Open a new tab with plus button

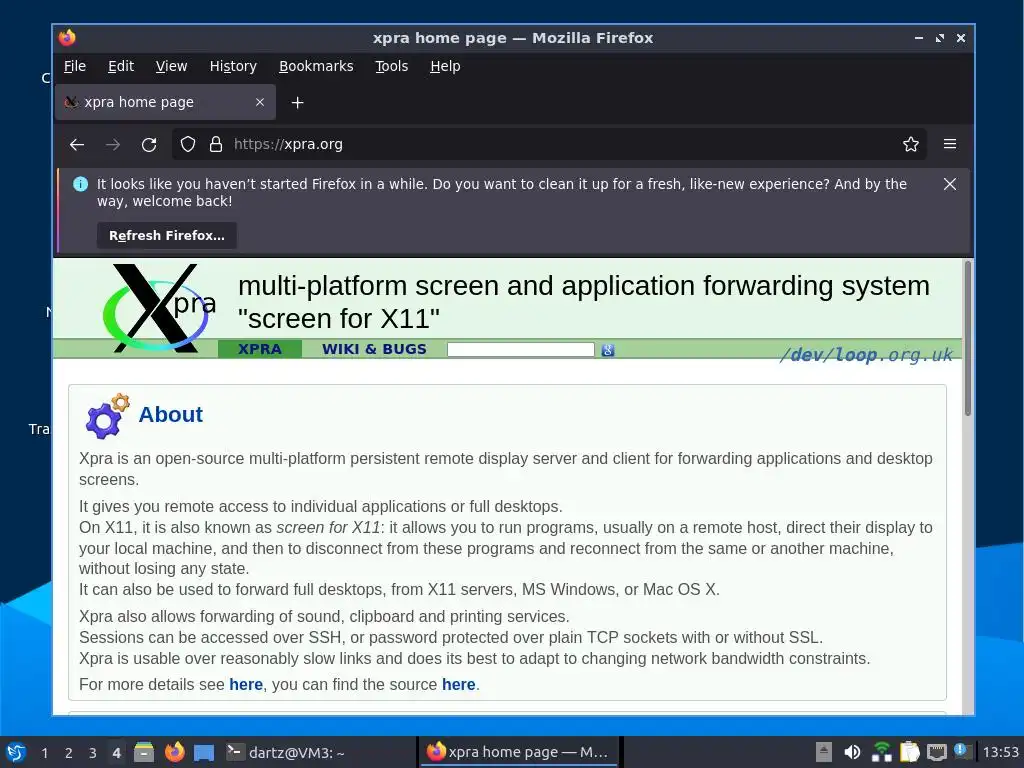click(297, 103)
